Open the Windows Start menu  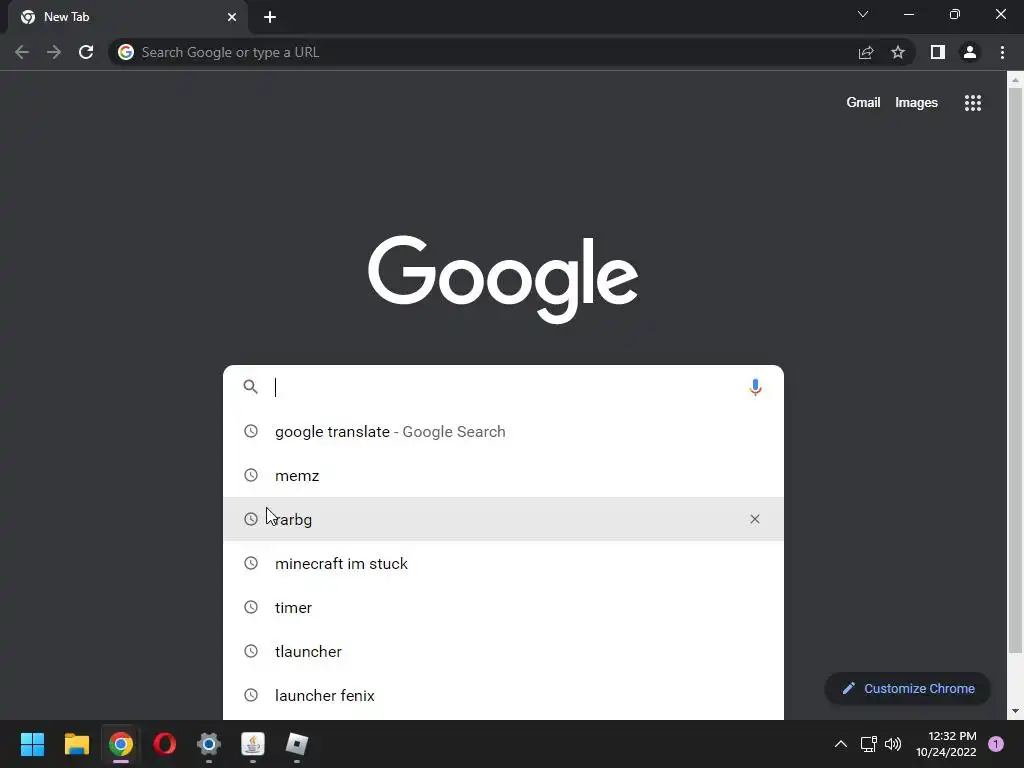coord(32,744)
